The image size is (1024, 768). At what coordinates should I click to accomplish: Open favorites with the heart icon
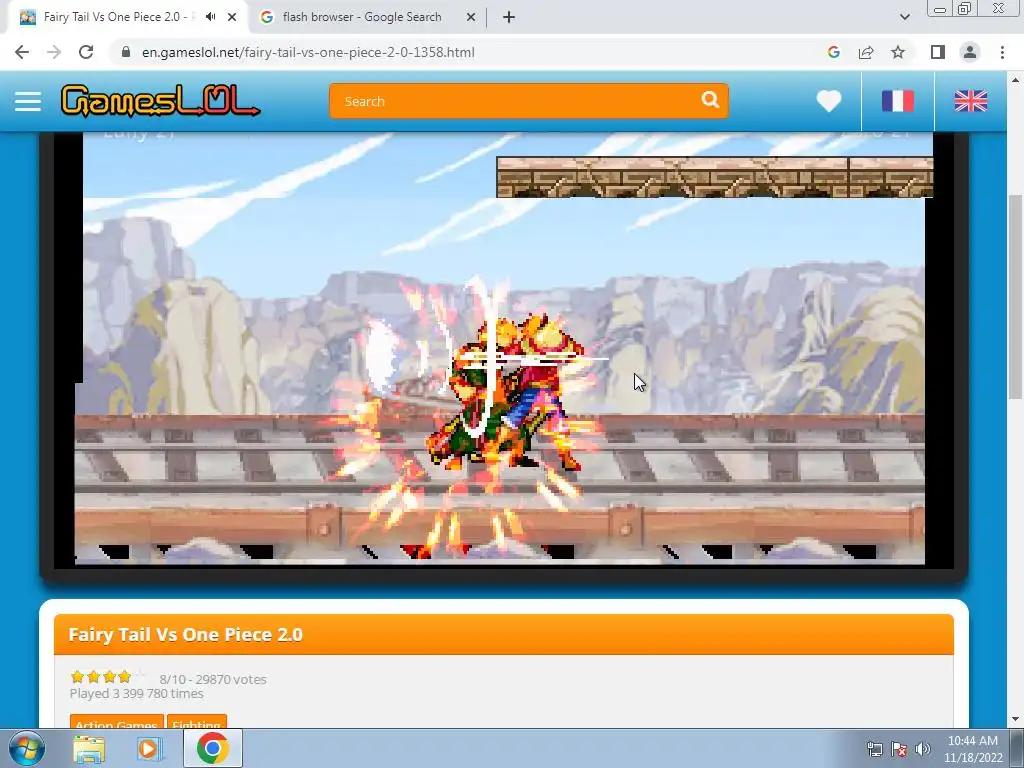[x=829, y=101]
